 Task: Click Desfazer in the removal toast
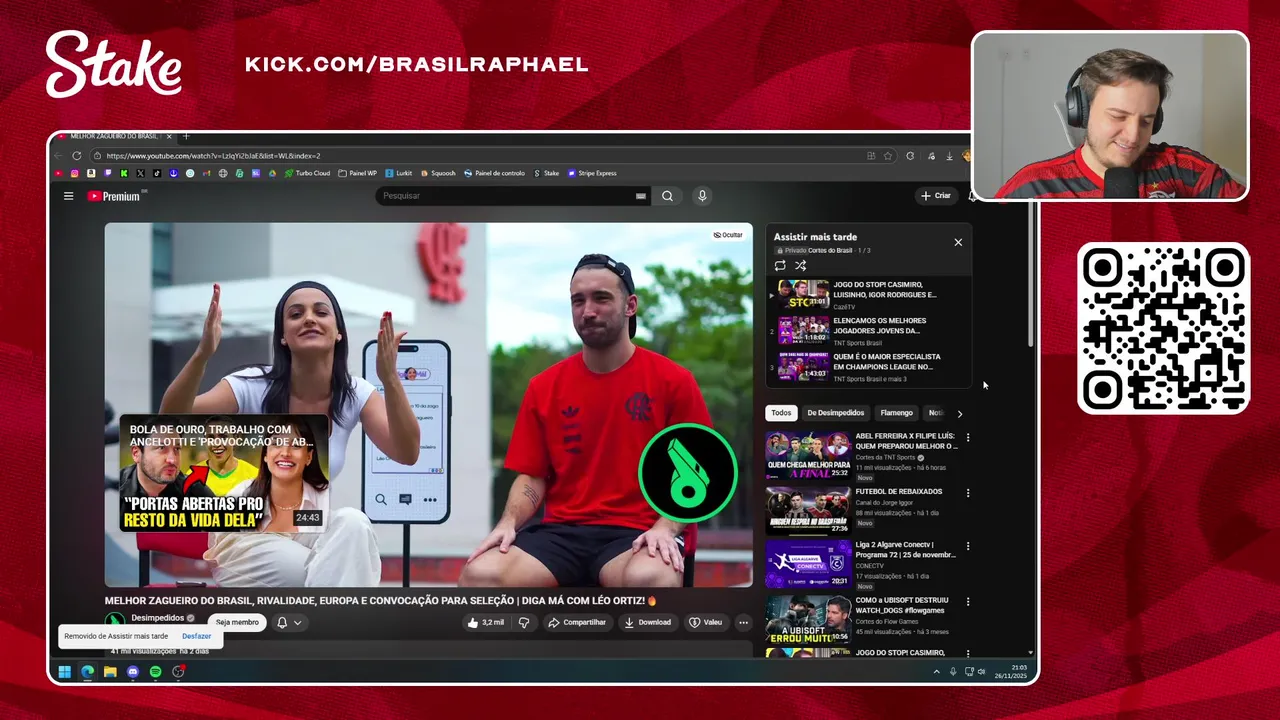196,636
